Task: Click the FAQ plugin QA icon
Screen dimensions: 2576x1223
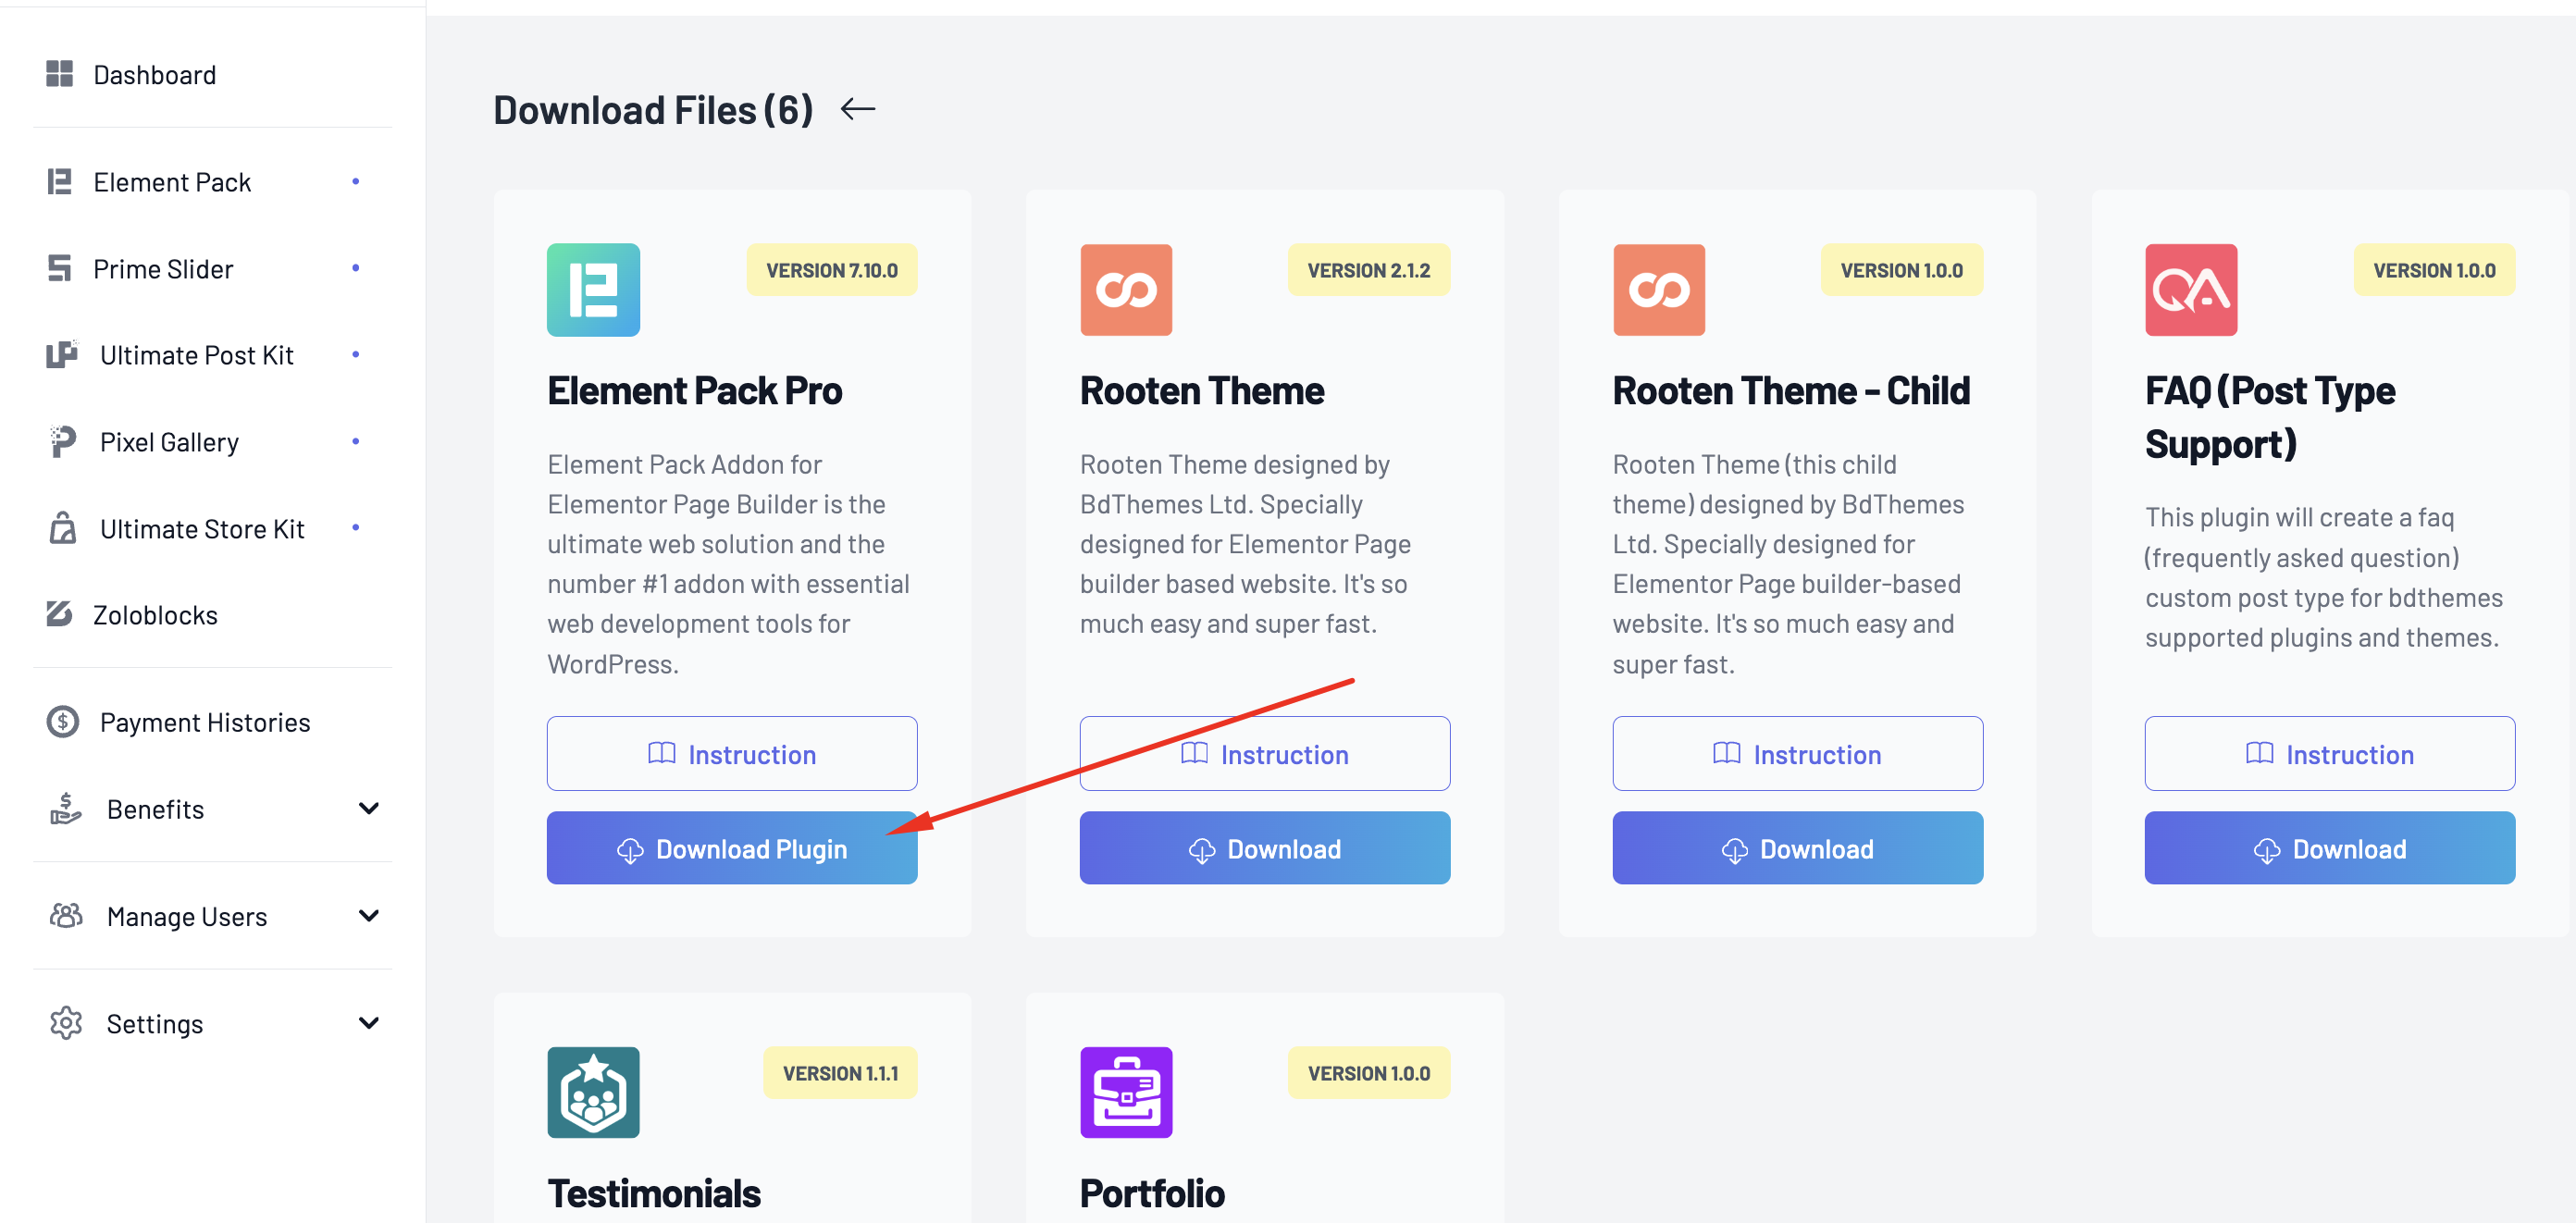Action: (x=2191, y=290)
